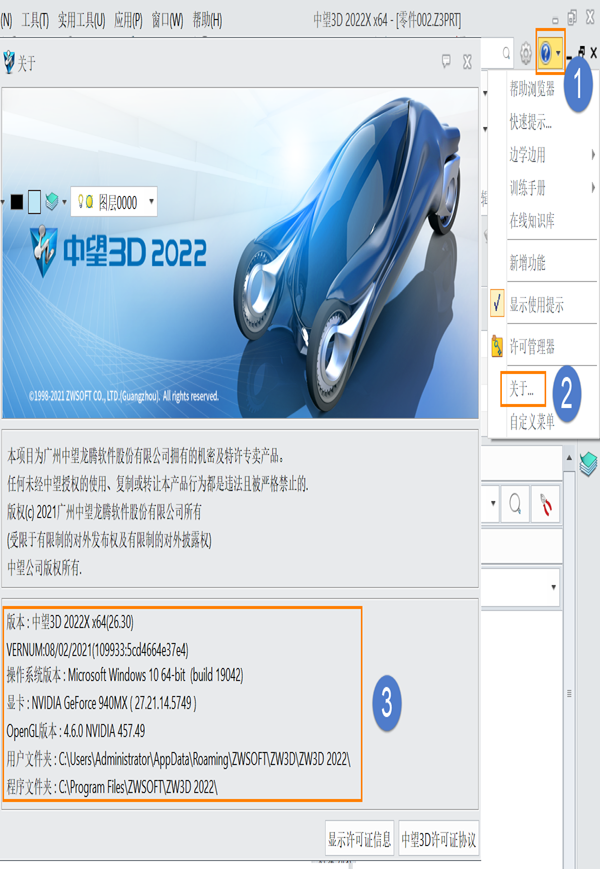600x869 pixels.
Task: Open 帮助浏览器 in the help menu
Action: click(x=532, y=89)
